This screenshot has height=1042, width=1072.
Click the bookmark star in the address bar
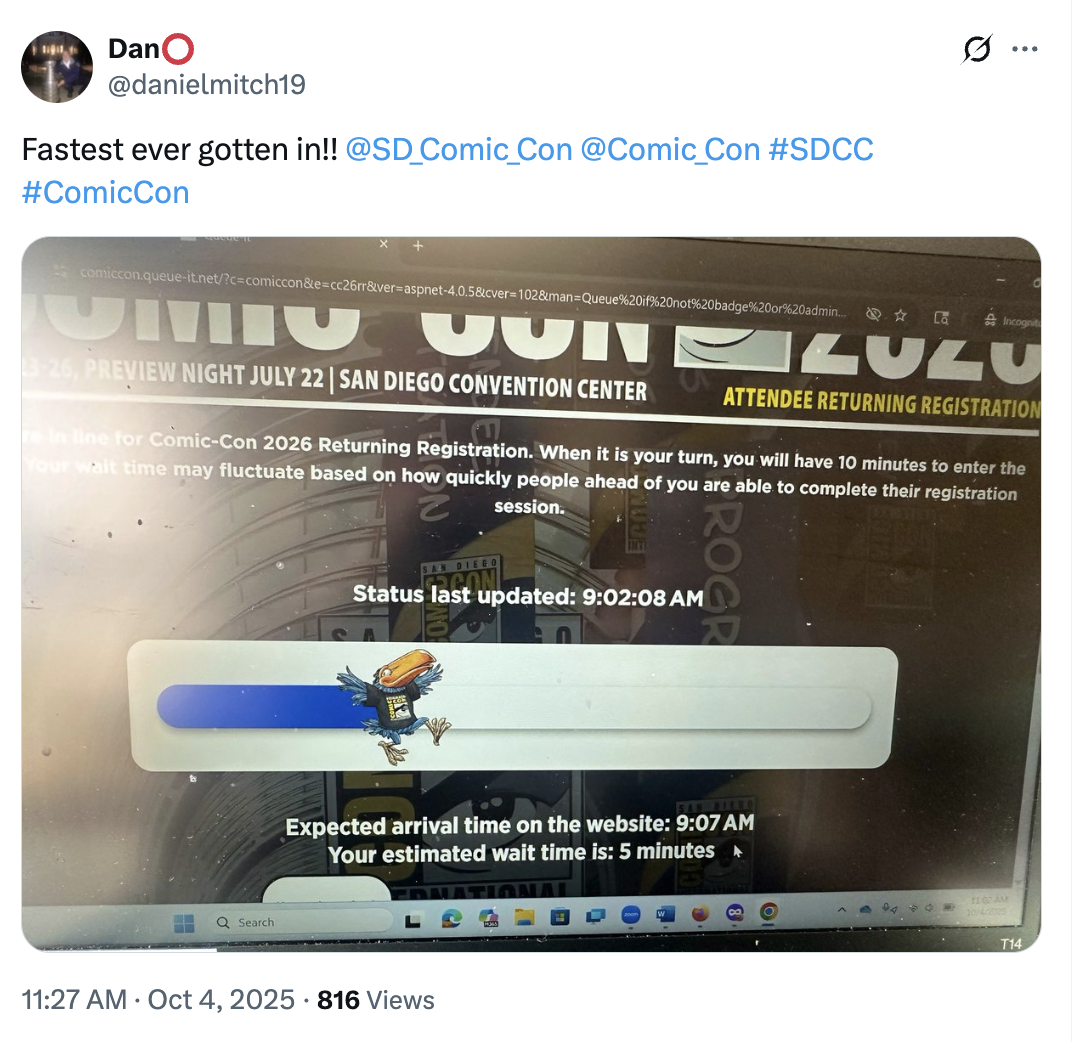click(900, 315)
